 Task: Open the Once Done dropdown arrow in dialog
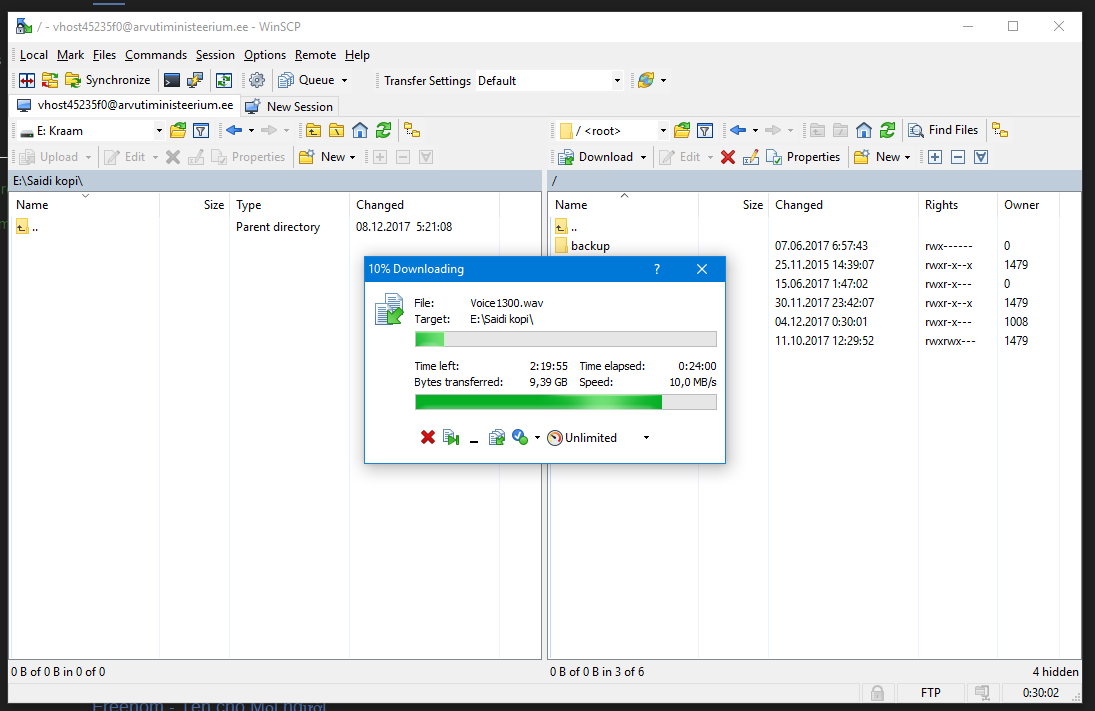[x=537, y=438]
